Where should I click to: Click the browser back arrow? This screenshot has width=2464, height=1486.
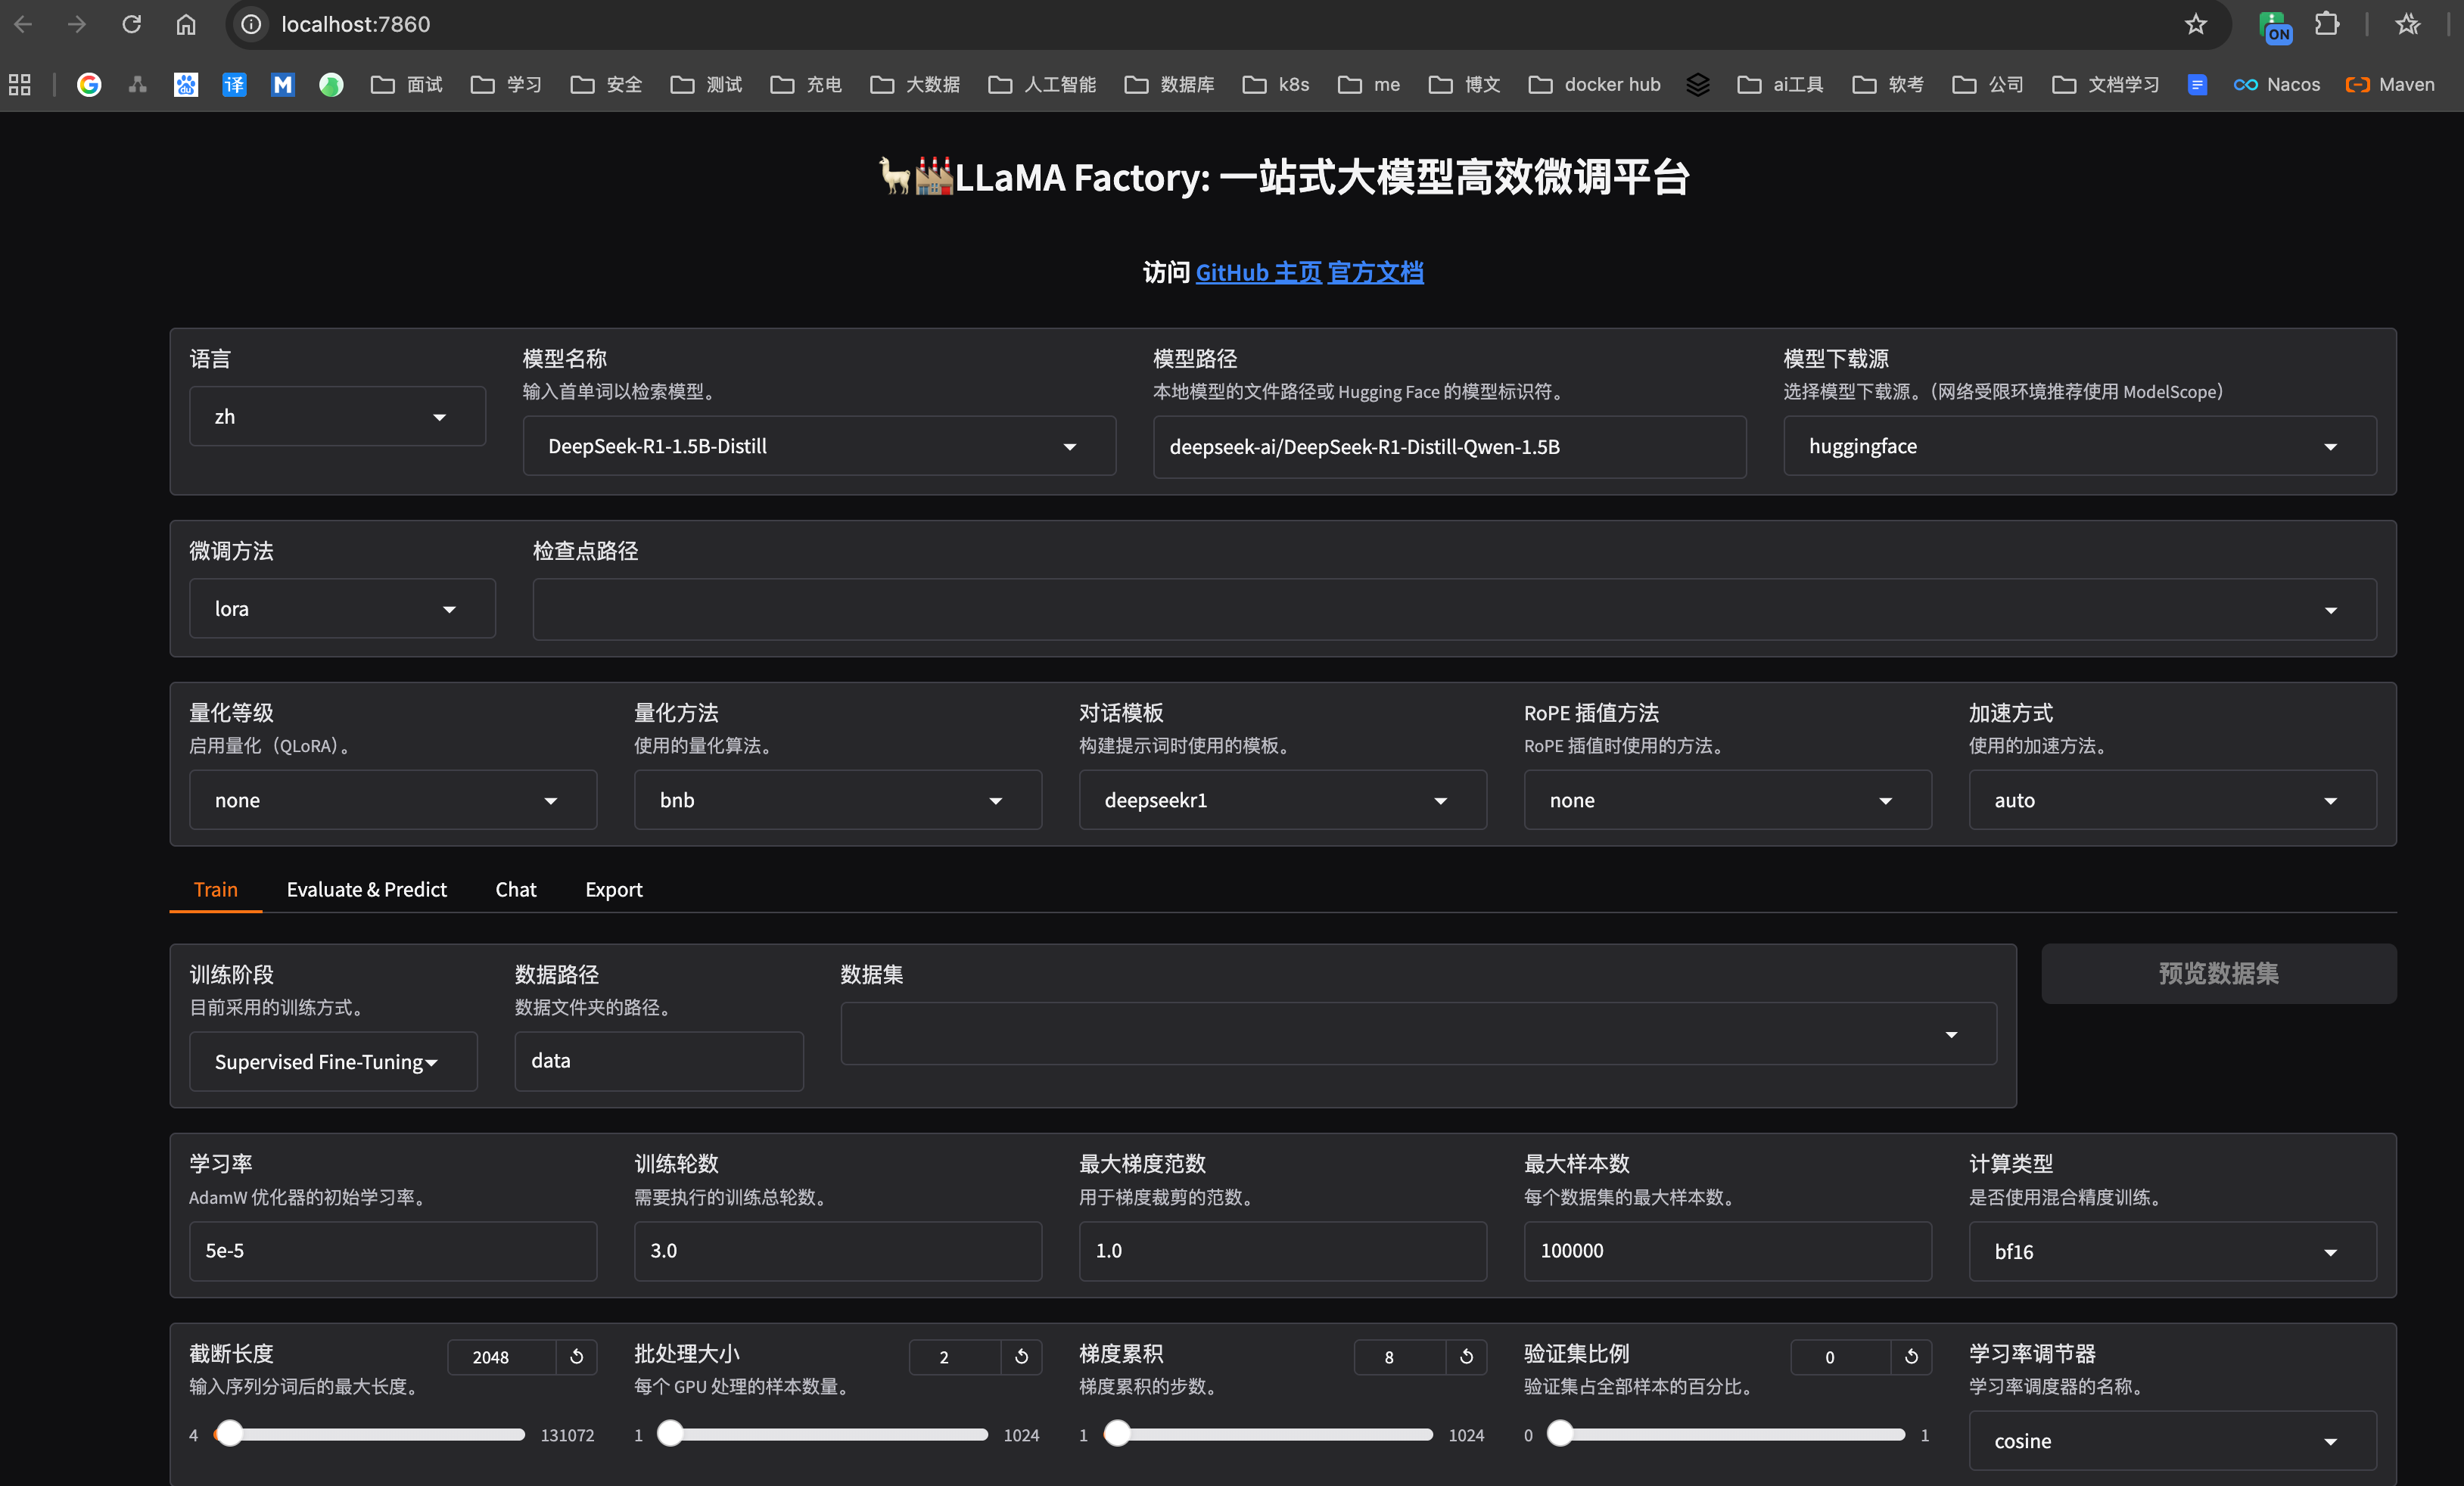pyautogui.click(x=24, y=24)
